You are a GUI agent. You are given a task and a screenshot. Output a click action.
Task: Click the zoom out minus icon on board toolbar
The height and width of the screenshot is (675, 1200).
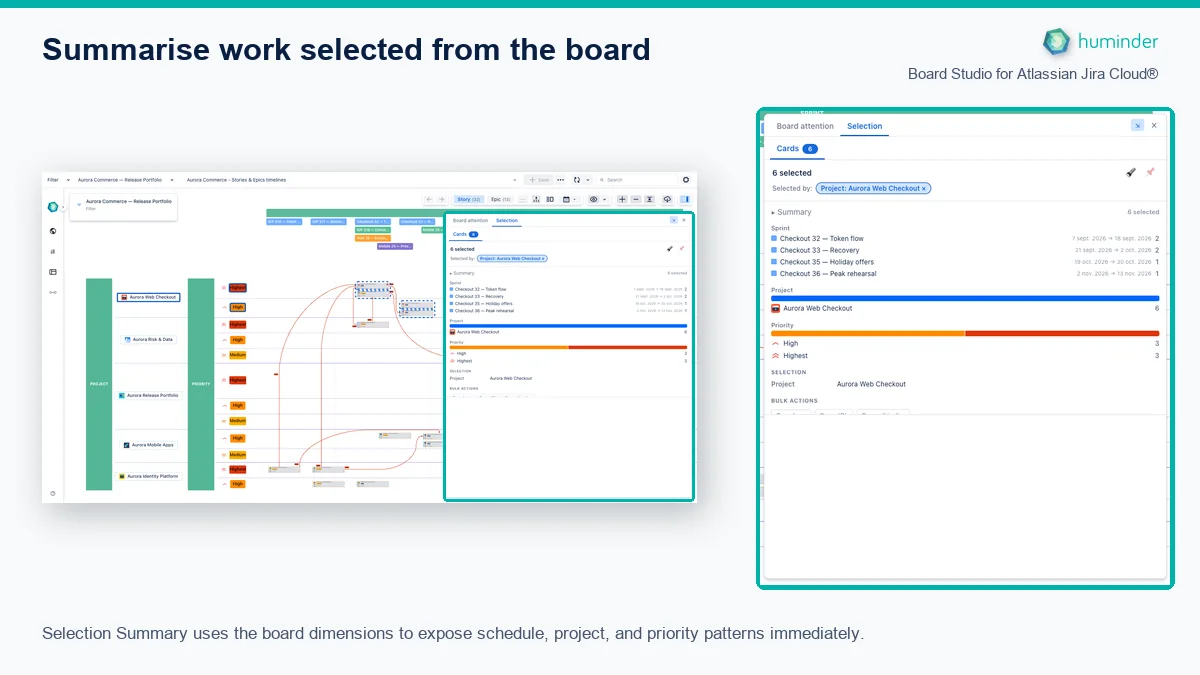(636, 199)
